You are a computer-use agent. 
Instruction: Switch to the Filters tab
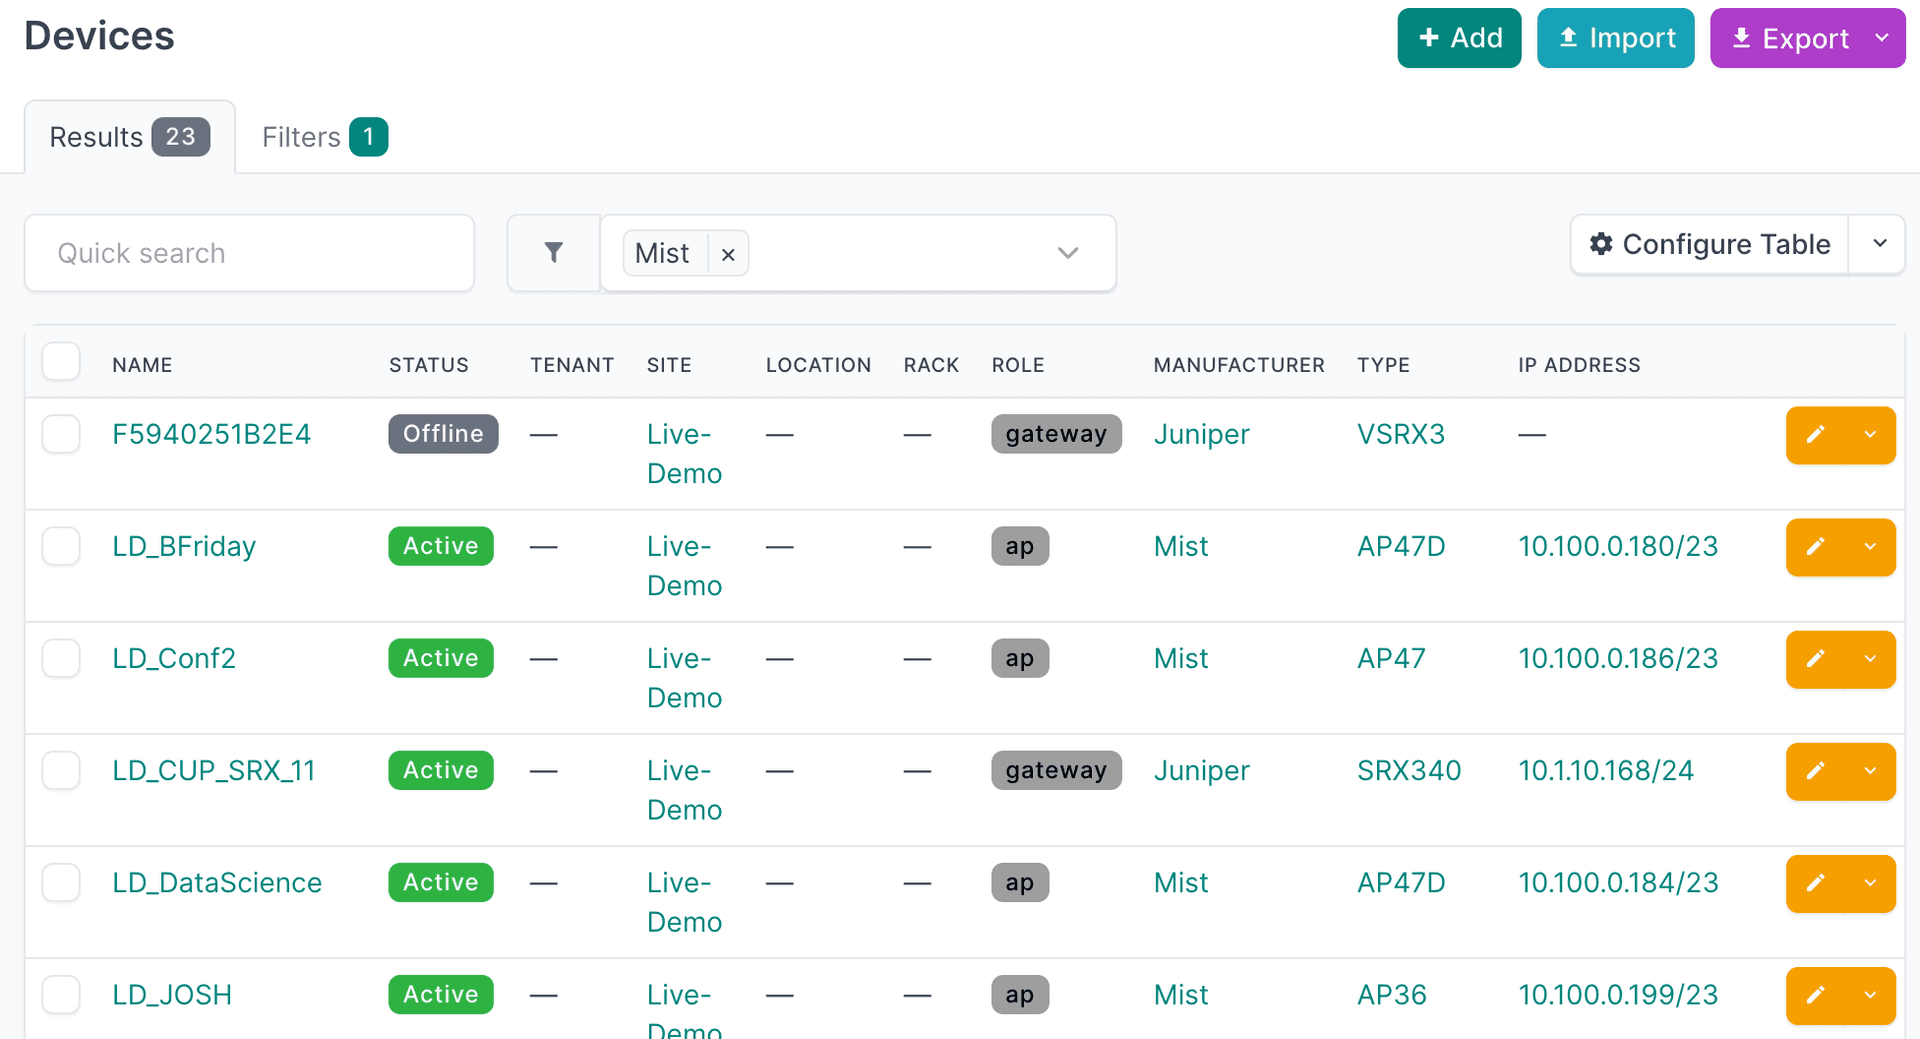point(323,137)
